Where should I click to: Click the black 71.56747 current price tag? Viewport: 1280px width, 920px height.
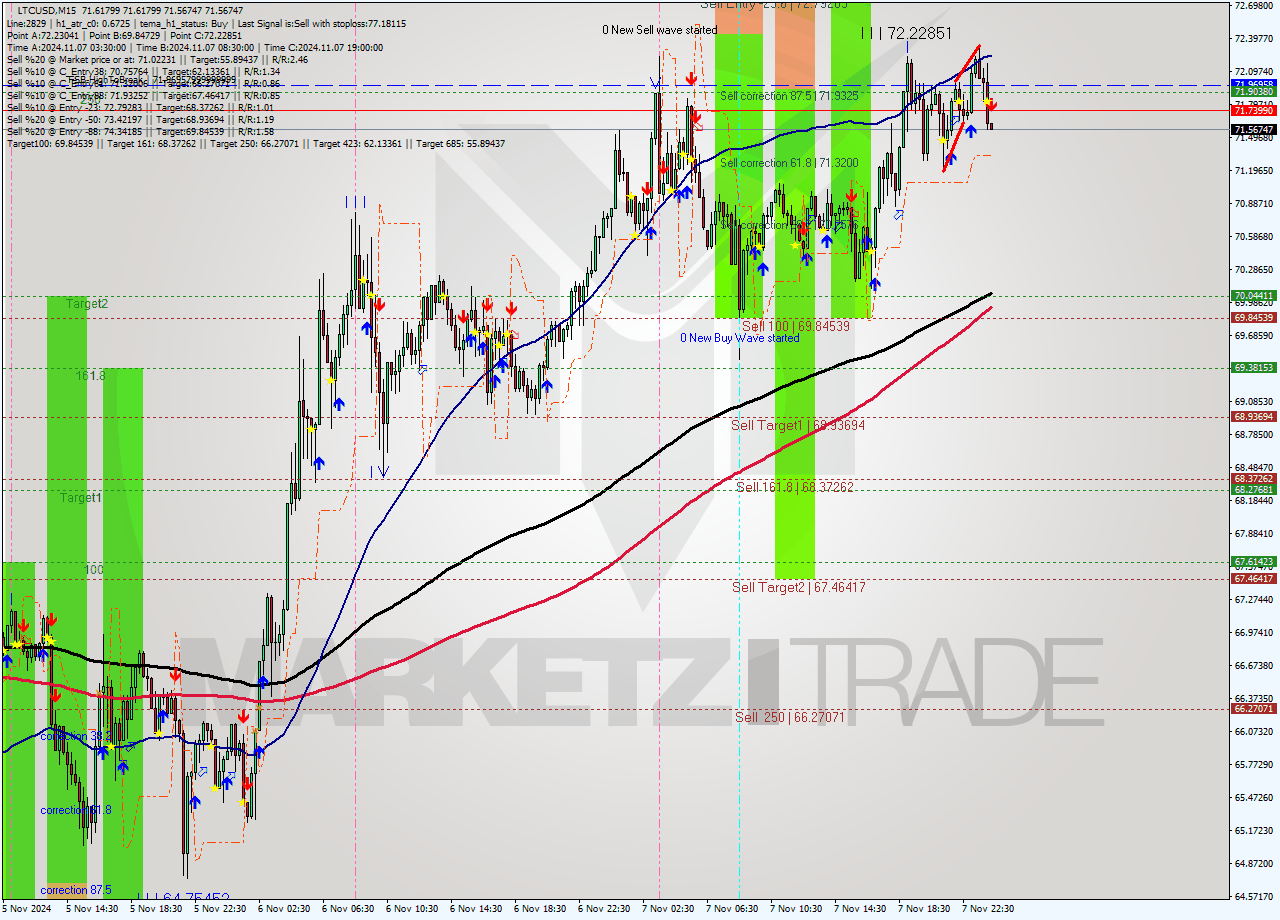[x=1254, y=129]
